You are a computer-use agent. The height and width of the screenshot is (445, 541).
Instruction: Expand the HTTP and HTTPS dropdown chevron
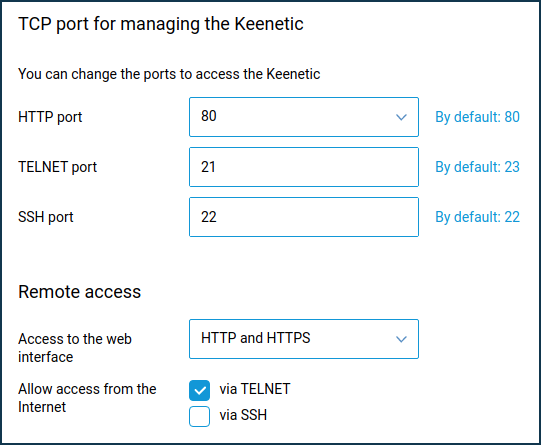(x=401, y=339)
